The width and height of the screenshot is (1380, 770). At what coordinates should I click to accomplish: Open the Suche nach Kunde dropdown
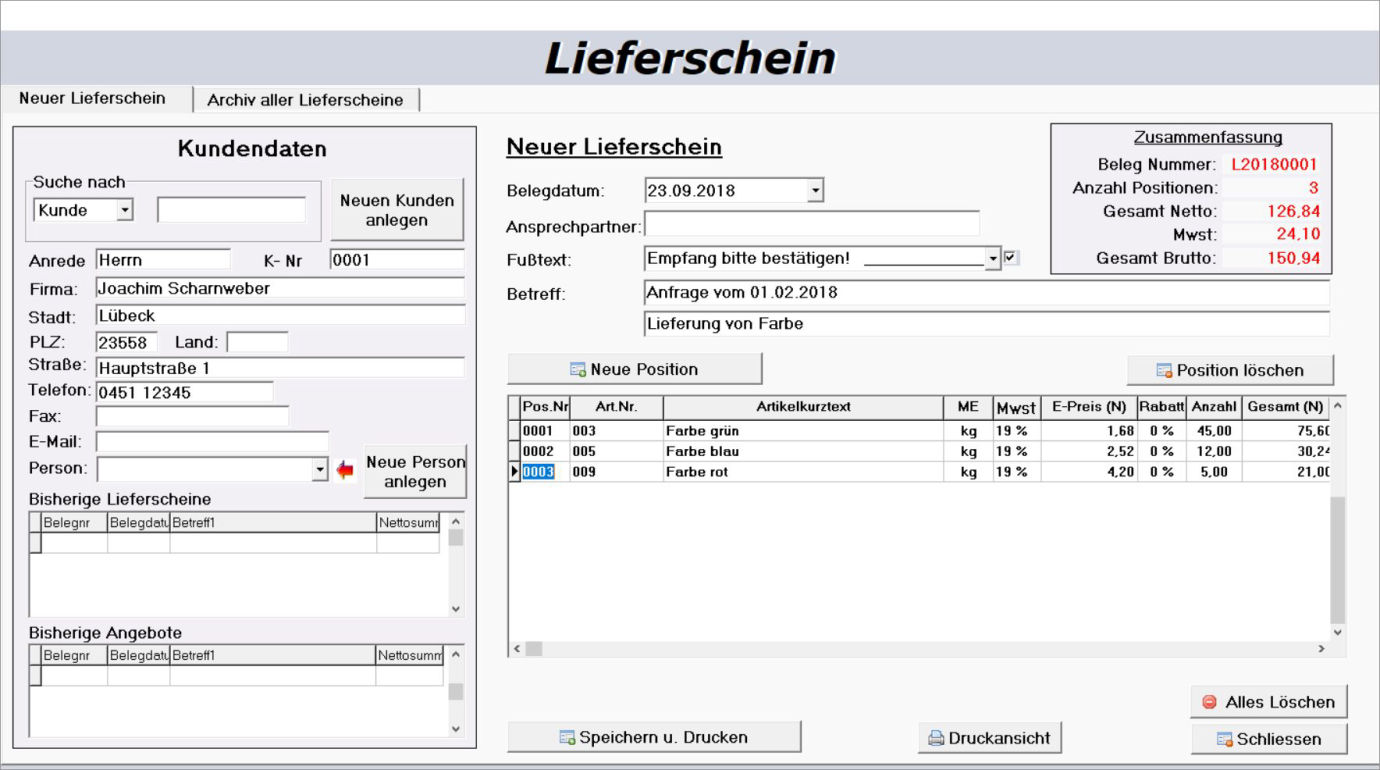(125, 211)
